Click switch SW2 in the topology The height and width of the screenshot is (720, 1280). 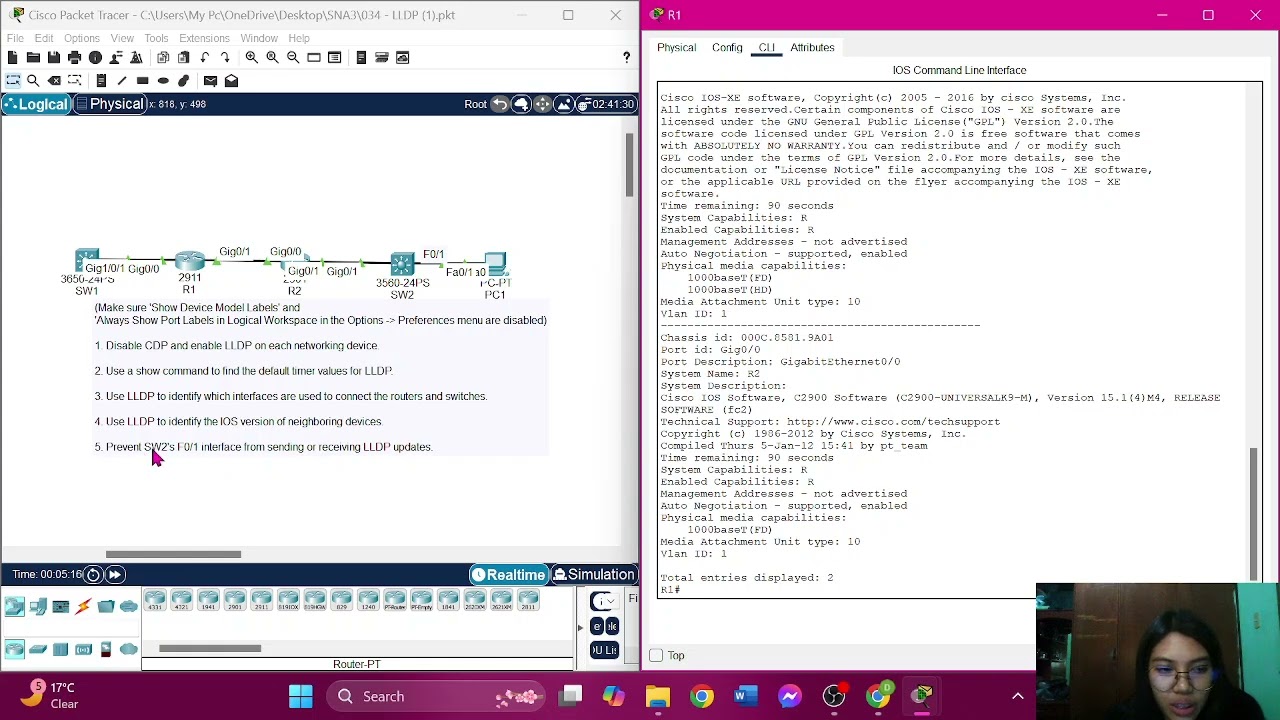(402, 264)
